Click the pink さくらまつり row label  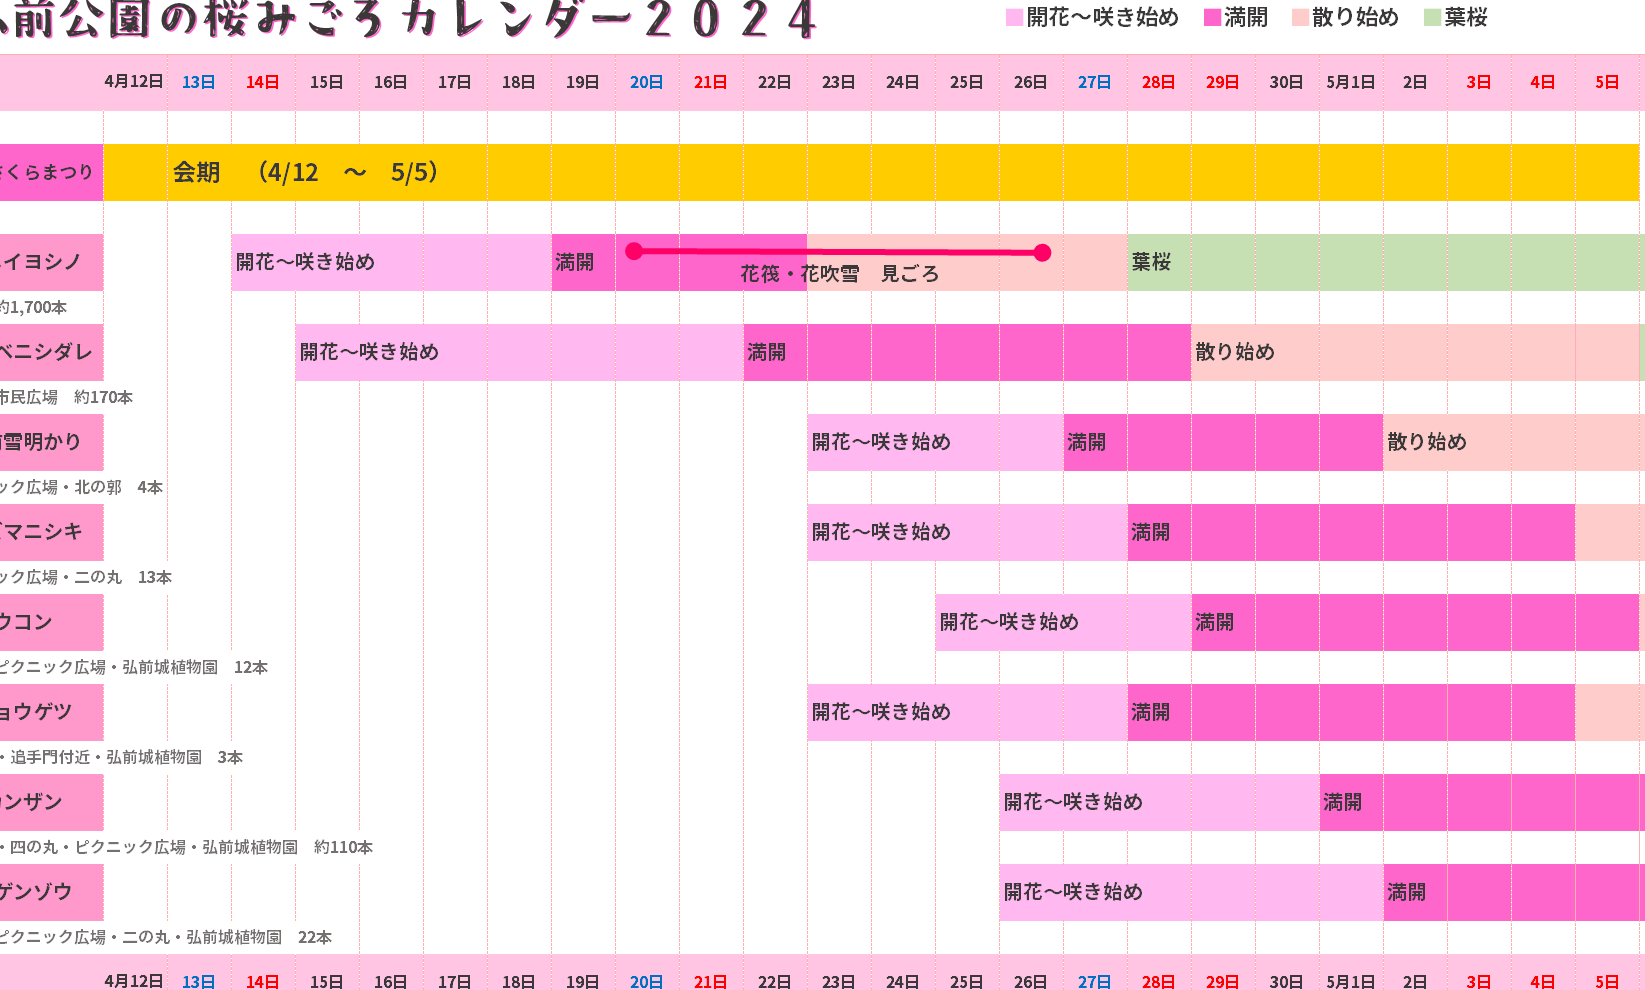coord(50,172)
